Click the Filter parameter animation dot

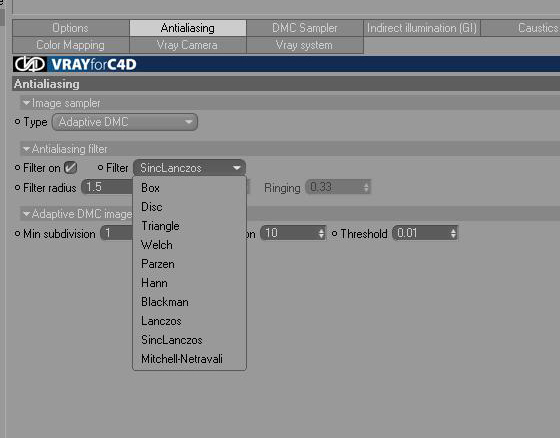(x=100, y=168)
